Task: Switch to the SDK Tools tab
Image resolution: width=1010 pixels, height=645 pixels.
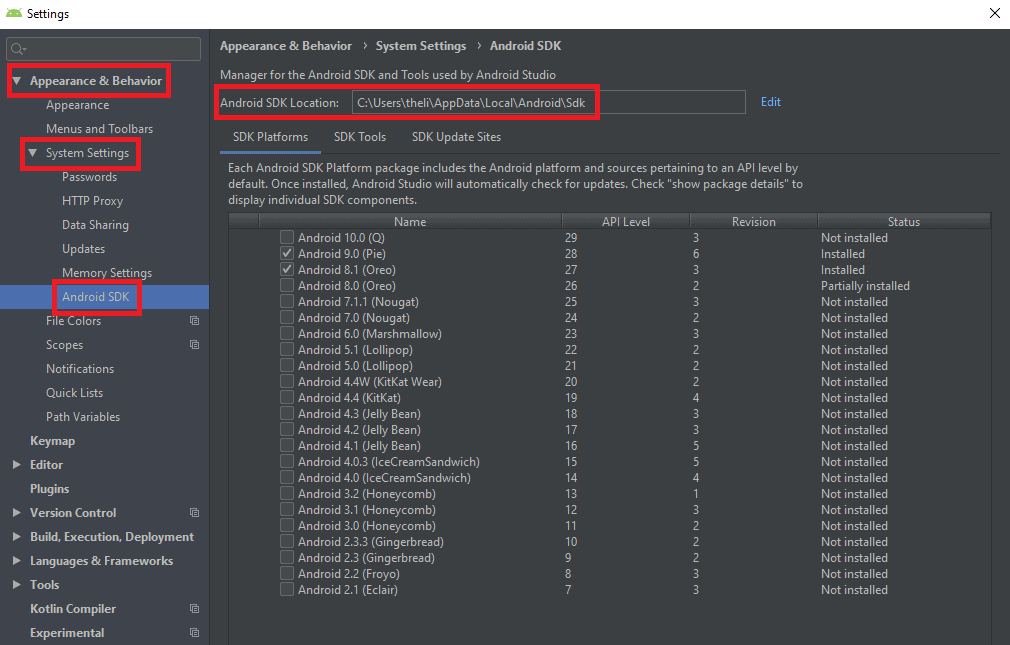Action: coord(359,137)
